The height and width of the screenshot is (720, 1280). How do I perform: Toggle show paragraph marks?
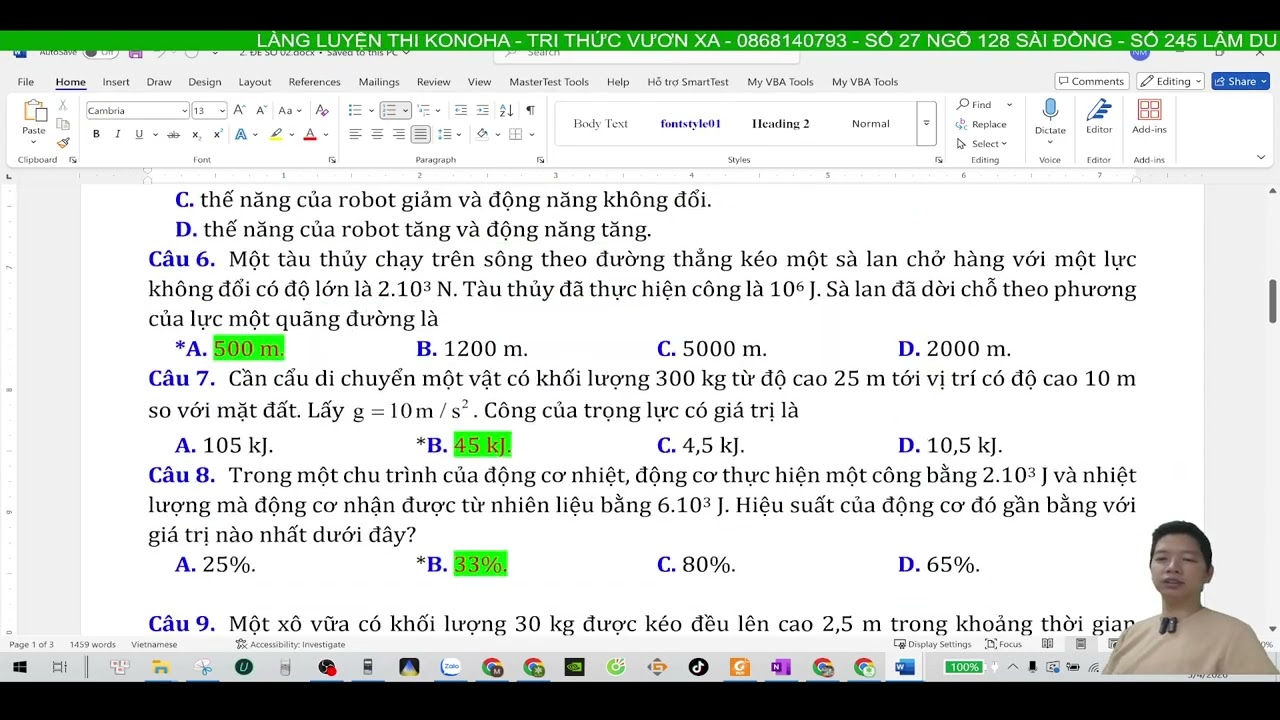click(x=530, y=111)
